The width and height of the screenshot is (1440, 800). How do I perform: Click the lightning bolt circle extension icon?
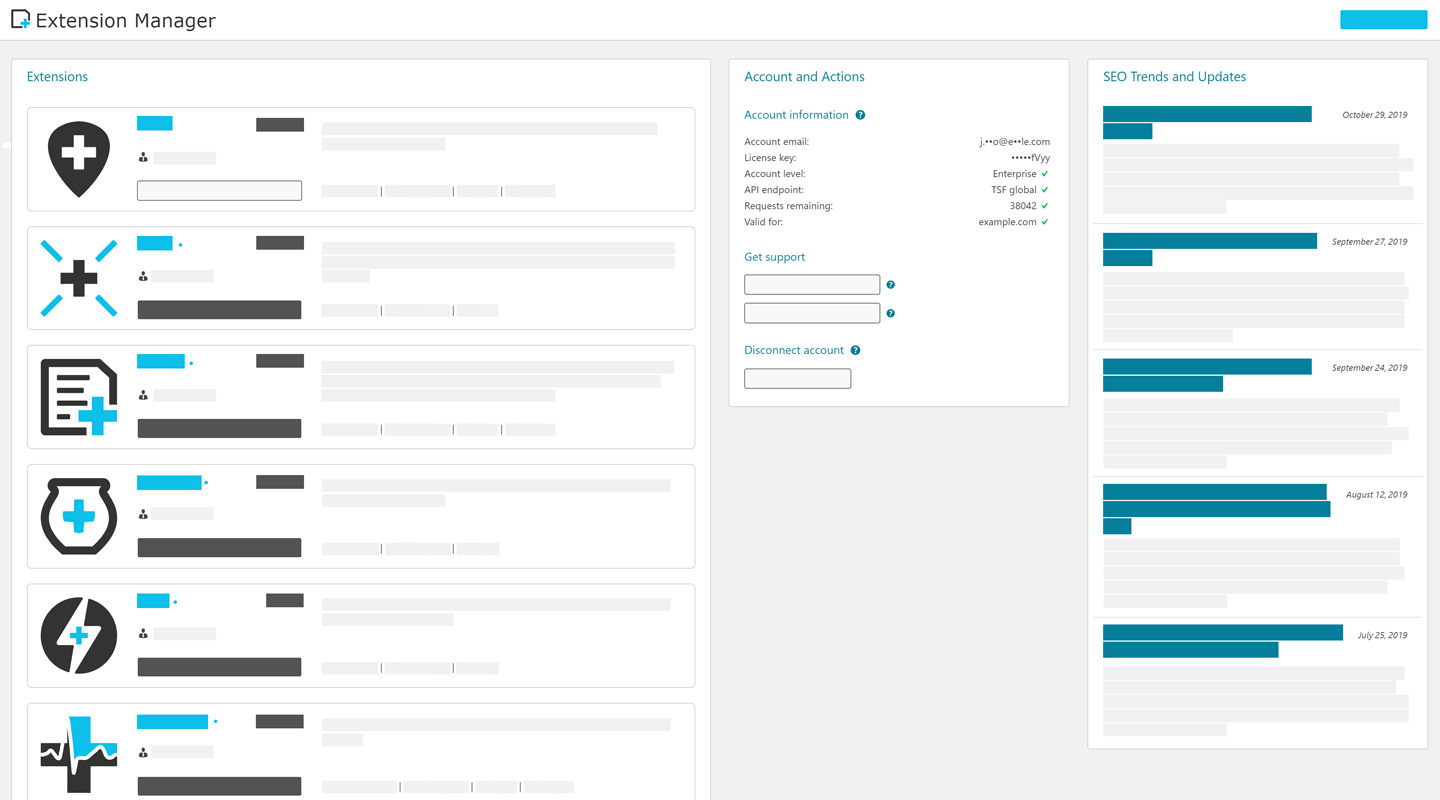(x=79, y=635)
